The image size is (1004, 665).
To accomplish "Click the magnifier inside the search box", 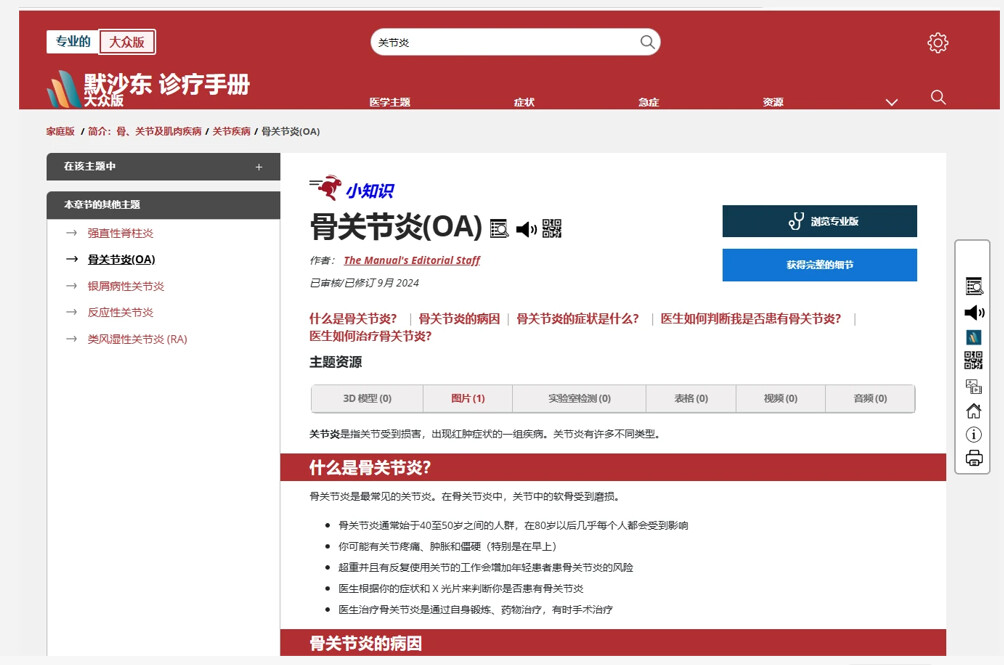I will [x=647, y=42].
